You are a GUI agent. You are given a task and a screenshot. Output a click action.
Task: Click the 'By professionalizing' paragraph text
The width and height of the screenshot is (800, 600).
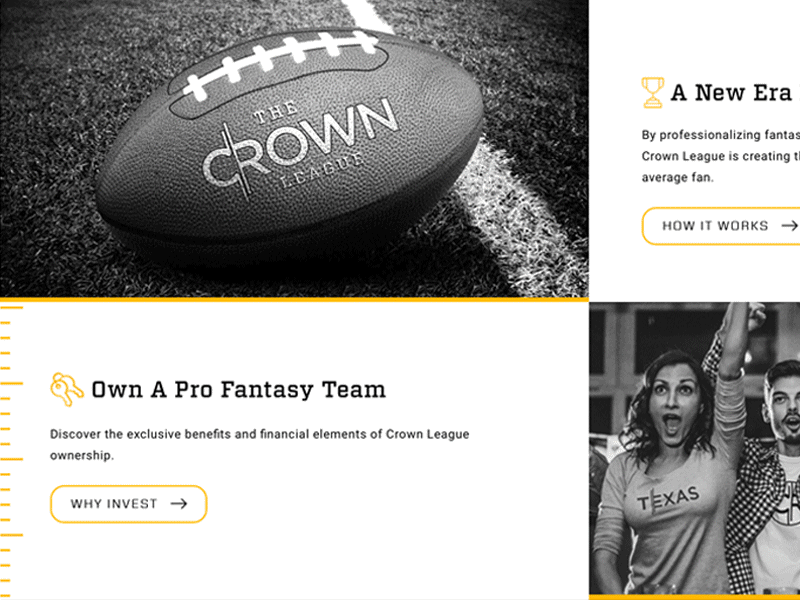point(720,156)
